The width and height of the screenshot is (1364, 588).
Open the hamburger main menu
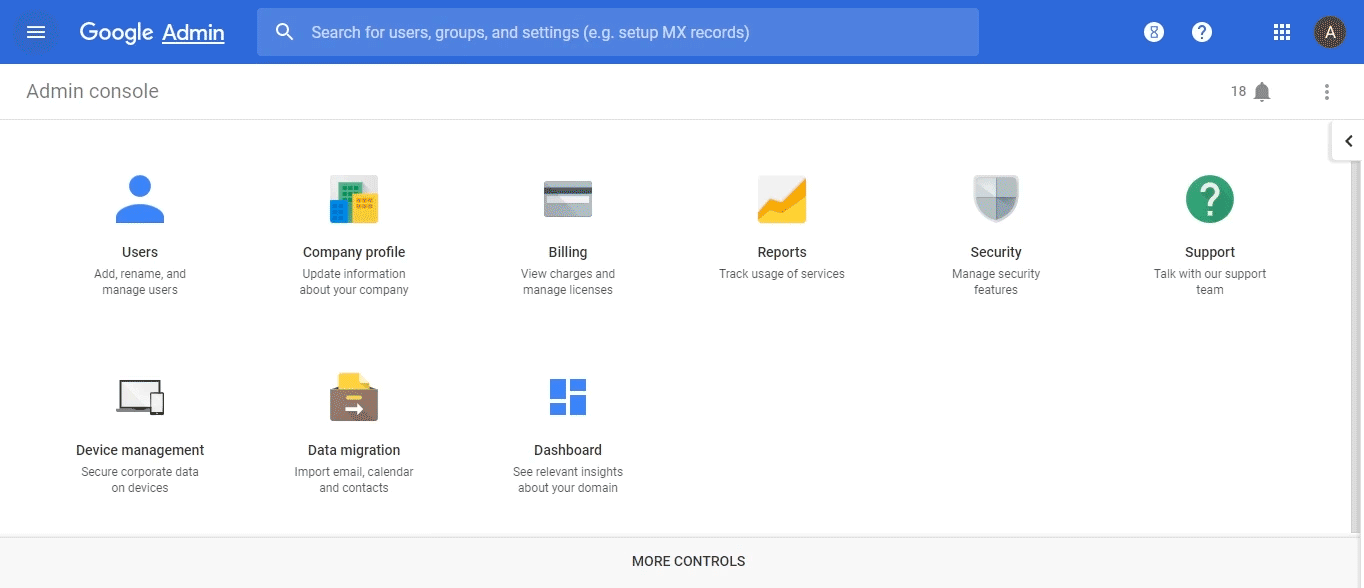36,32
